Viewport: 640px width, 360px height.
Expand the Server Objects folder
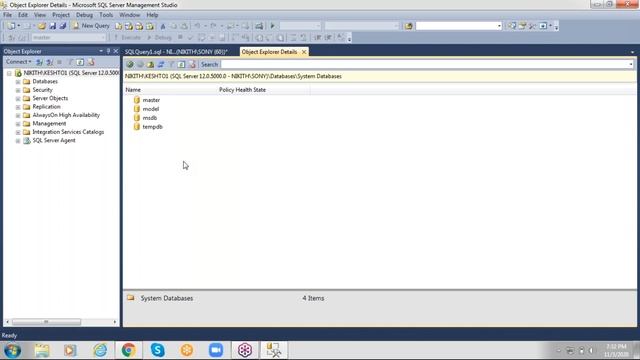pyautogui.click(x=18, y=98)
